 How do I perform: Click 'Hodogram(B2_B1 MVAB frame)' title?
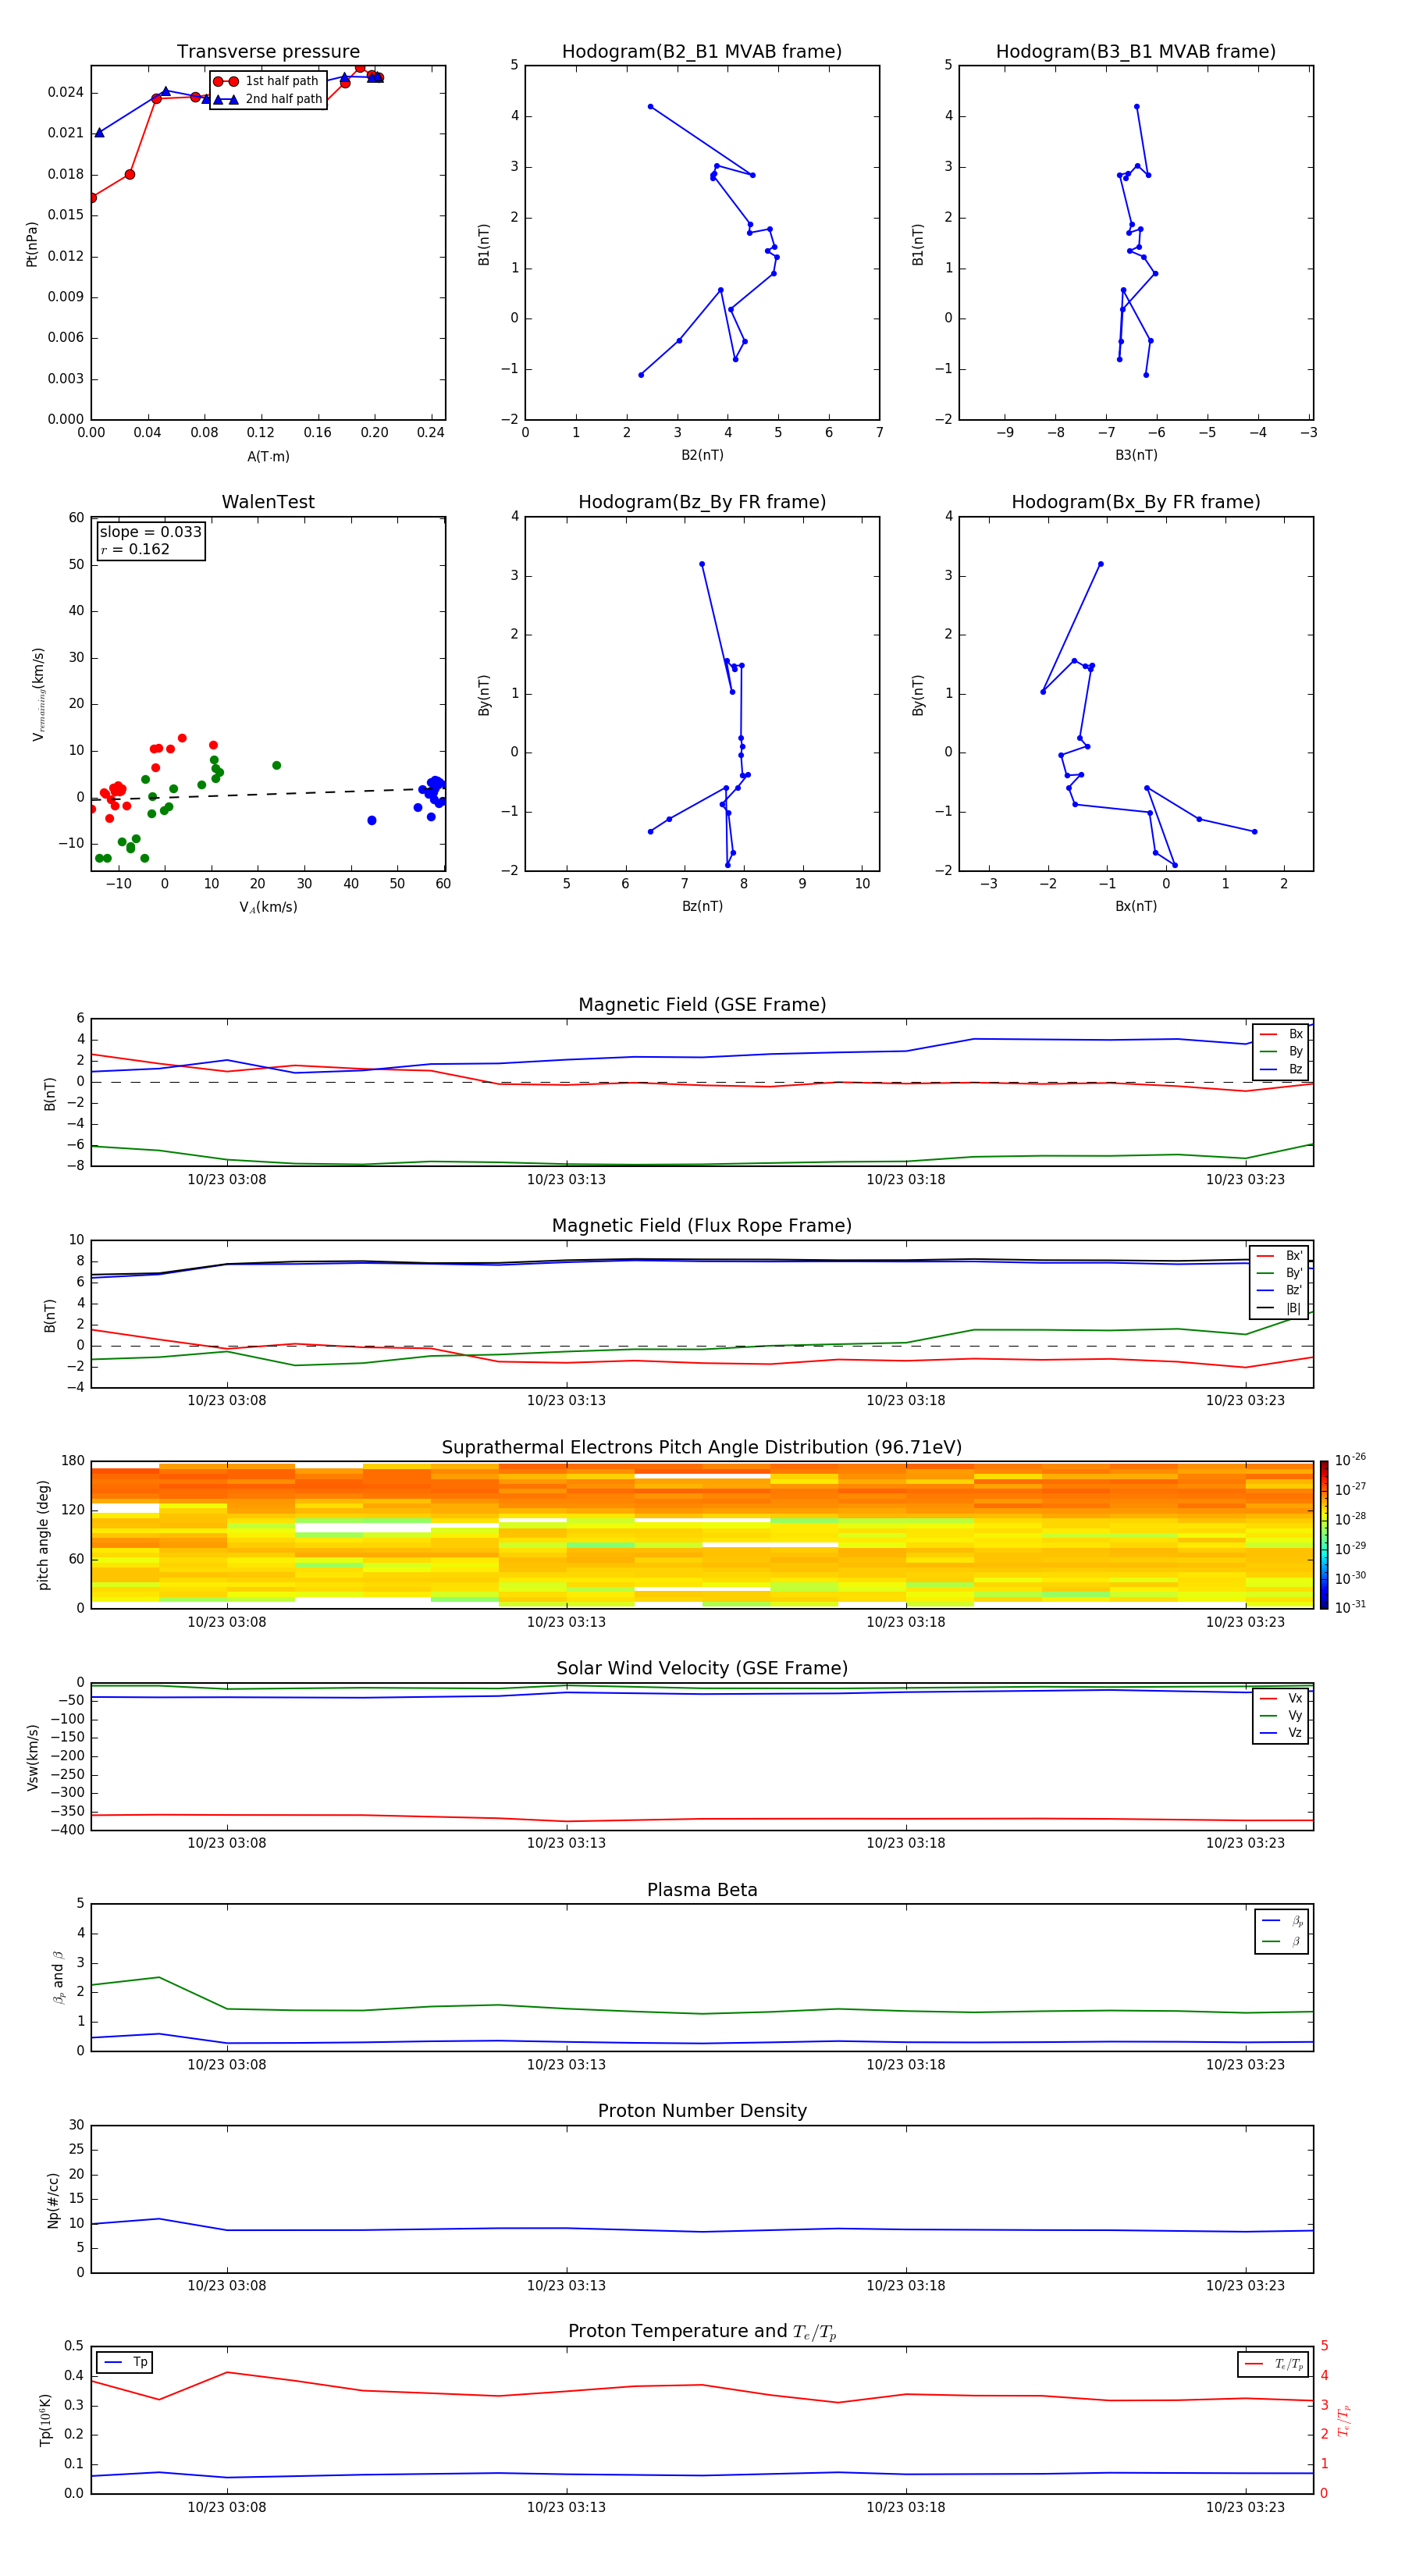click(702, 52)
